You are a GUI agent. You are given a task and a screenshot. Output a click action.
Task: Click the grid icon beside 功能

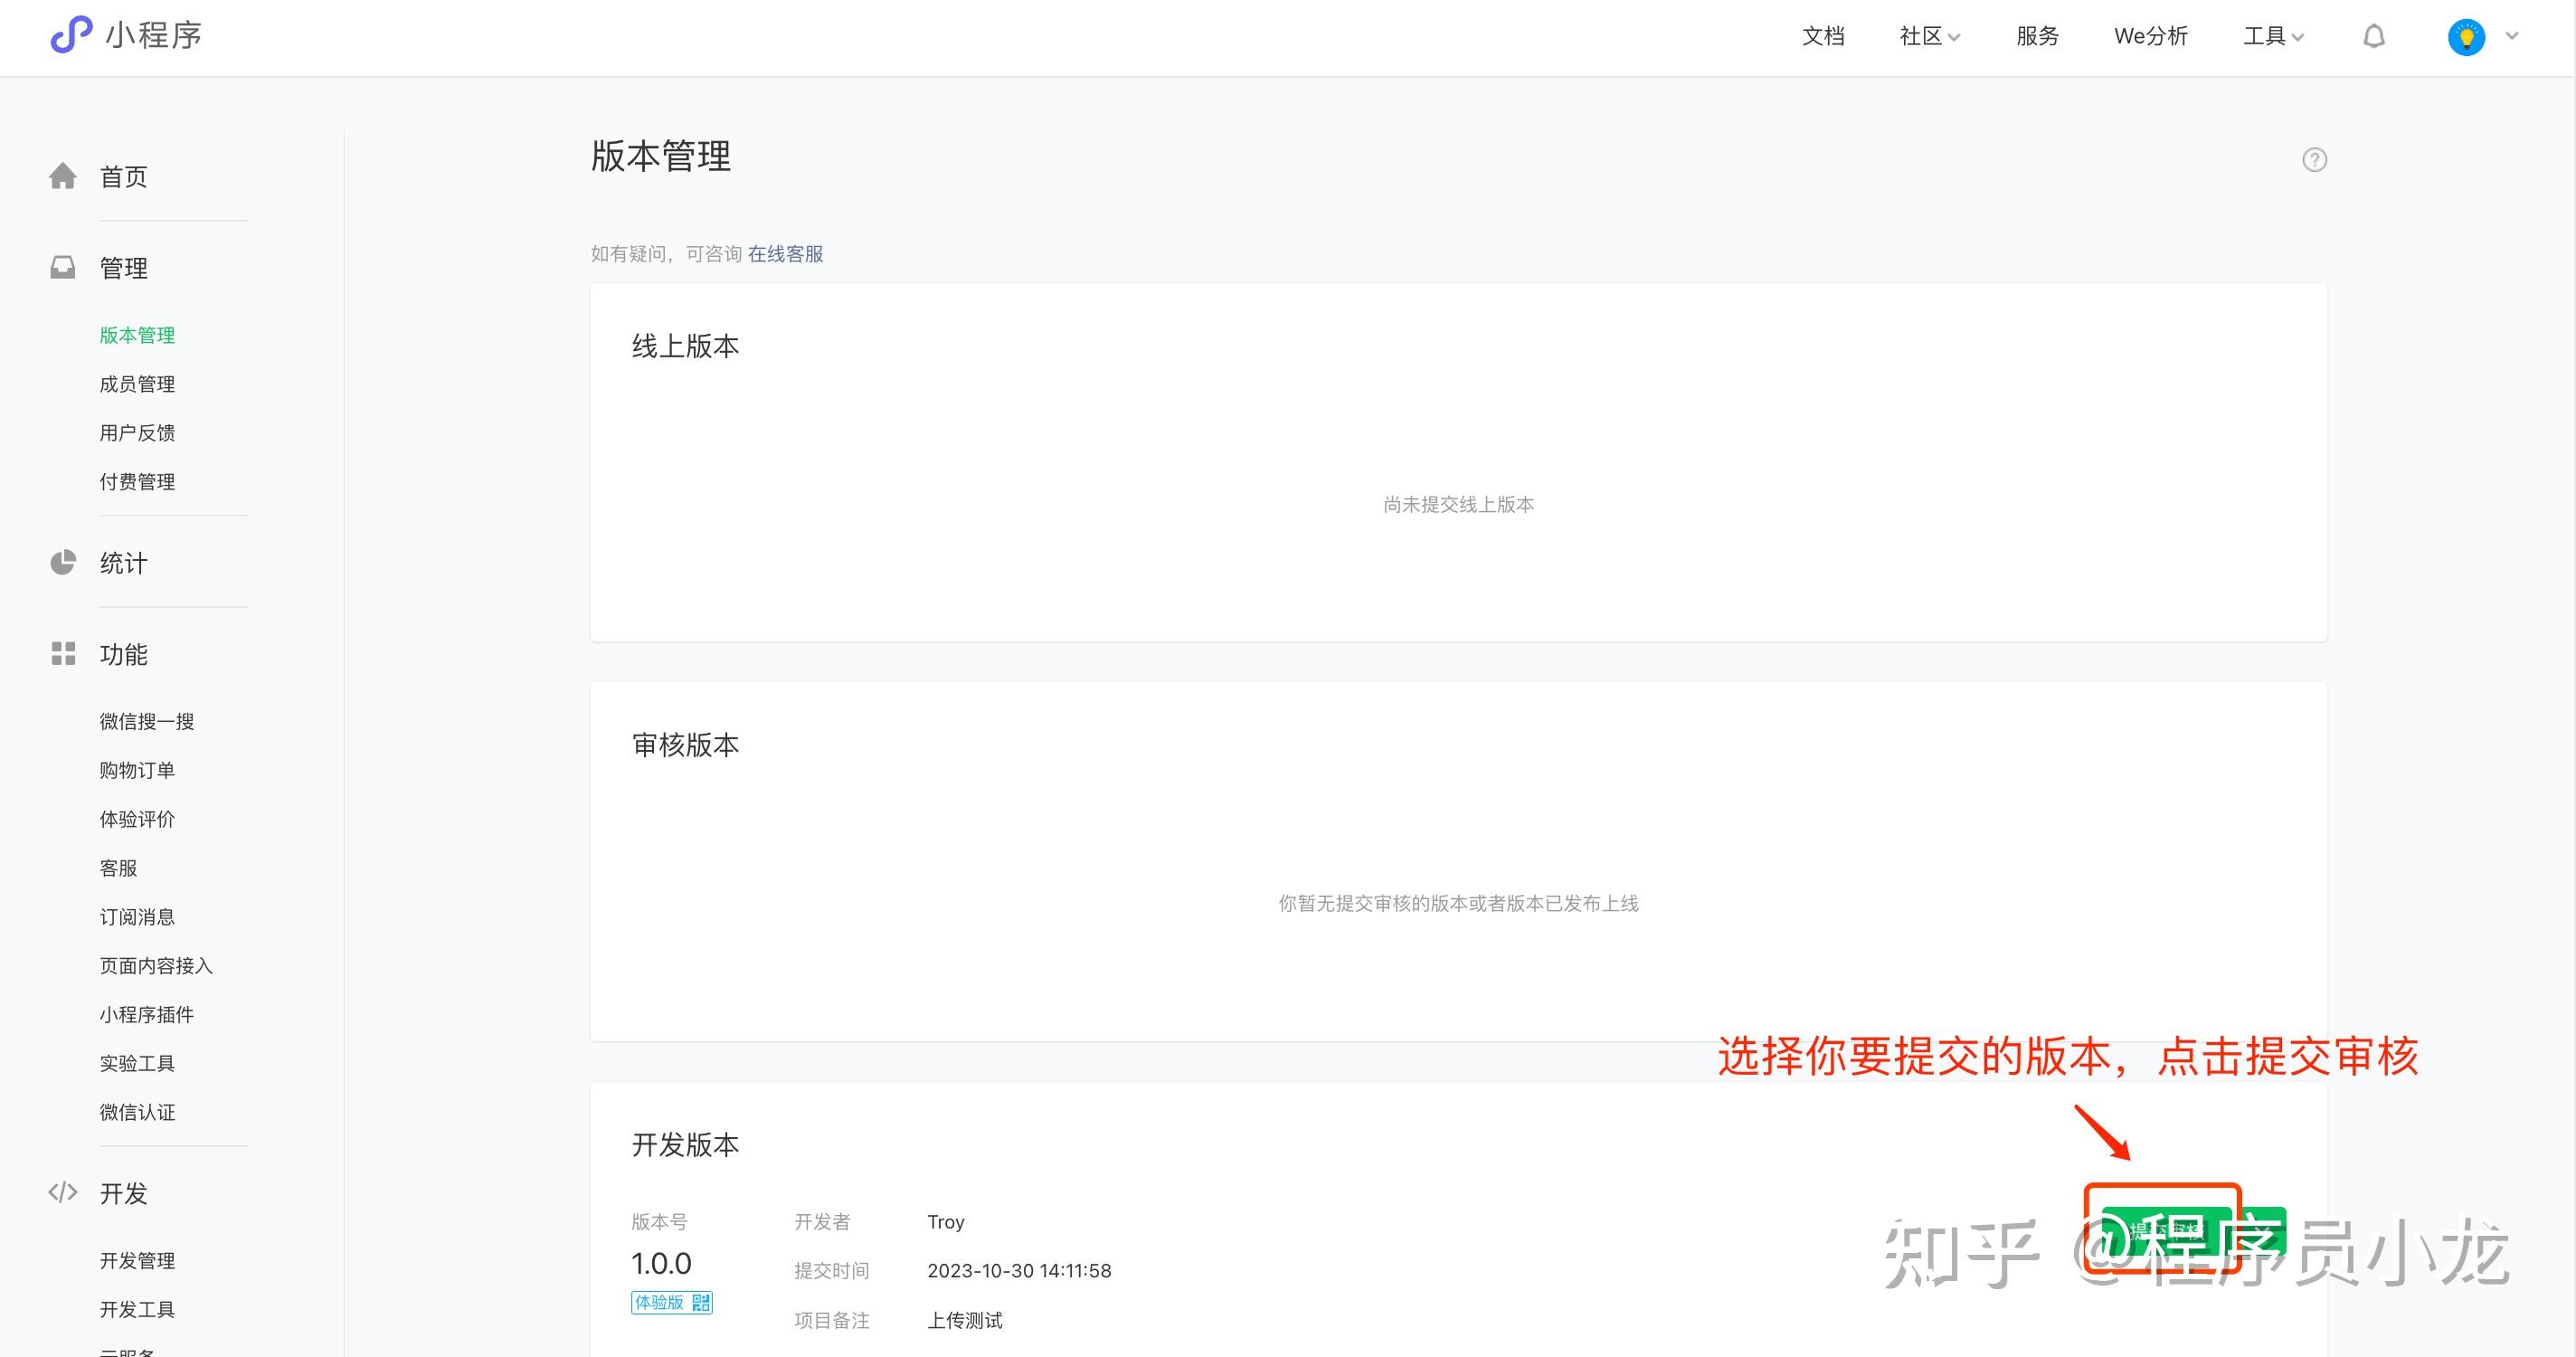point(63,654)
